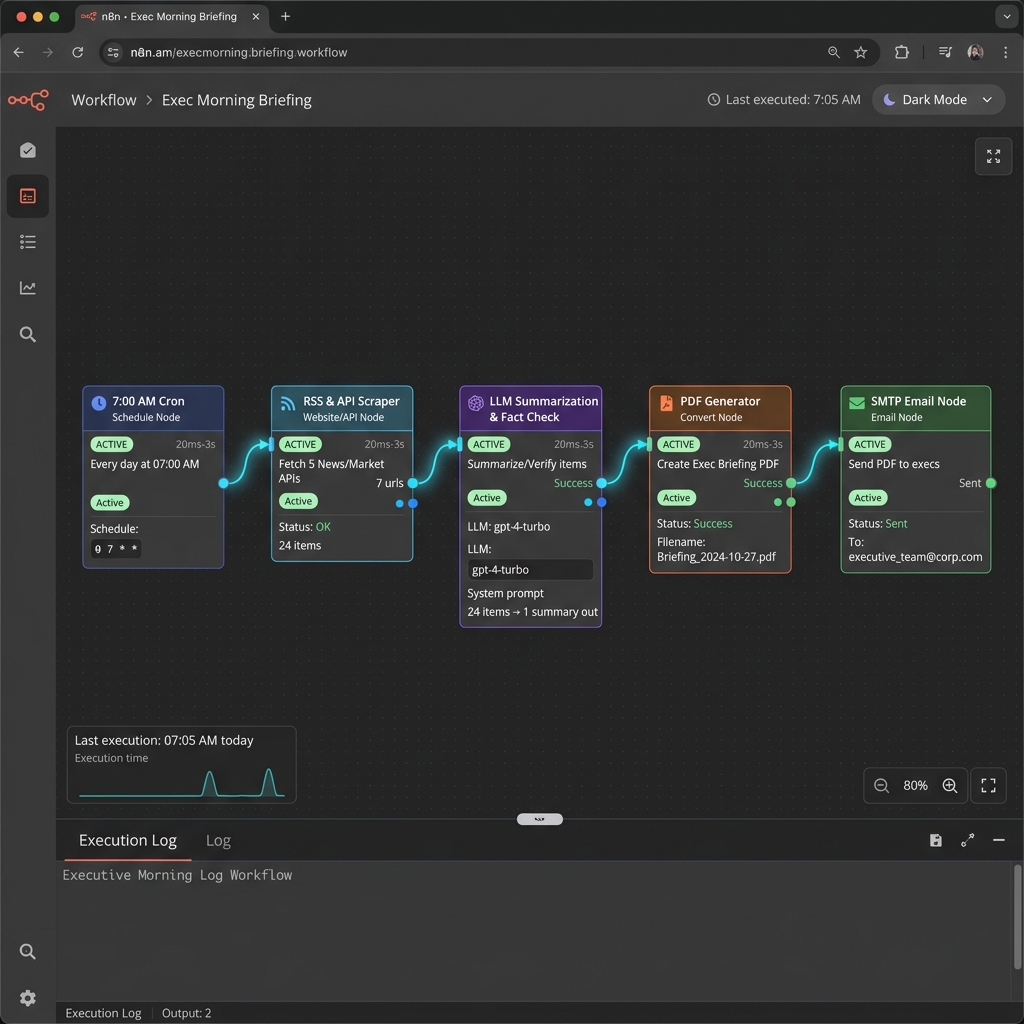The width and height of the screenshot is (1024, 1024).
Task: Open a new browser tab
Action: pos(285,16)
